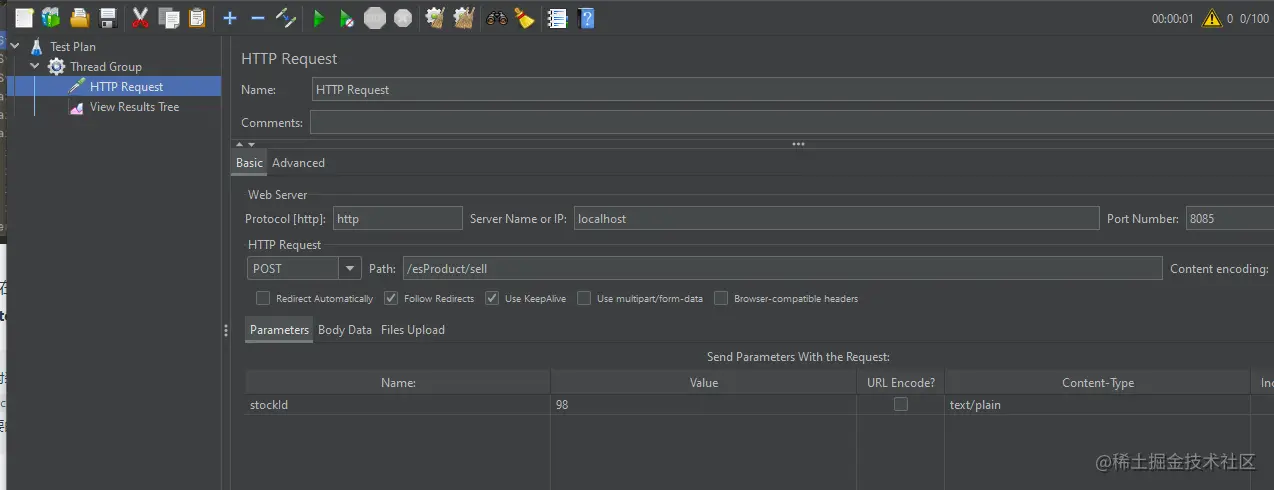Switch to the Body Data tab

coord(345,330)
